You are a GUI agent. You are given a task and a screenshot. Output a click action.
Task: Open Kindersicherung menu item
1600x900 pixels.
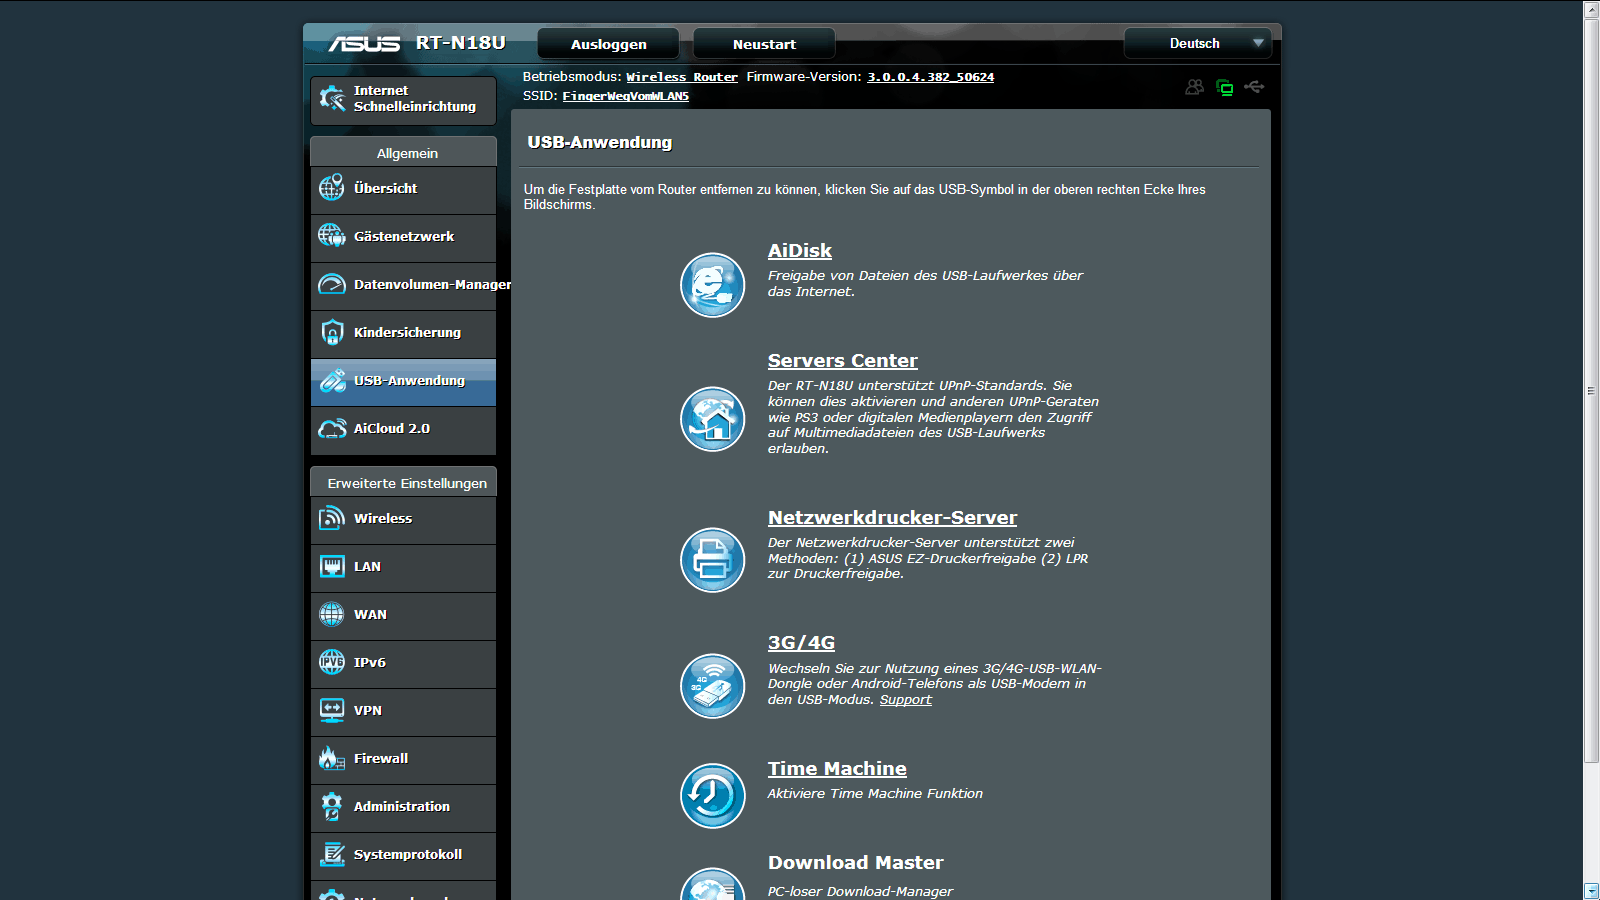403,334
